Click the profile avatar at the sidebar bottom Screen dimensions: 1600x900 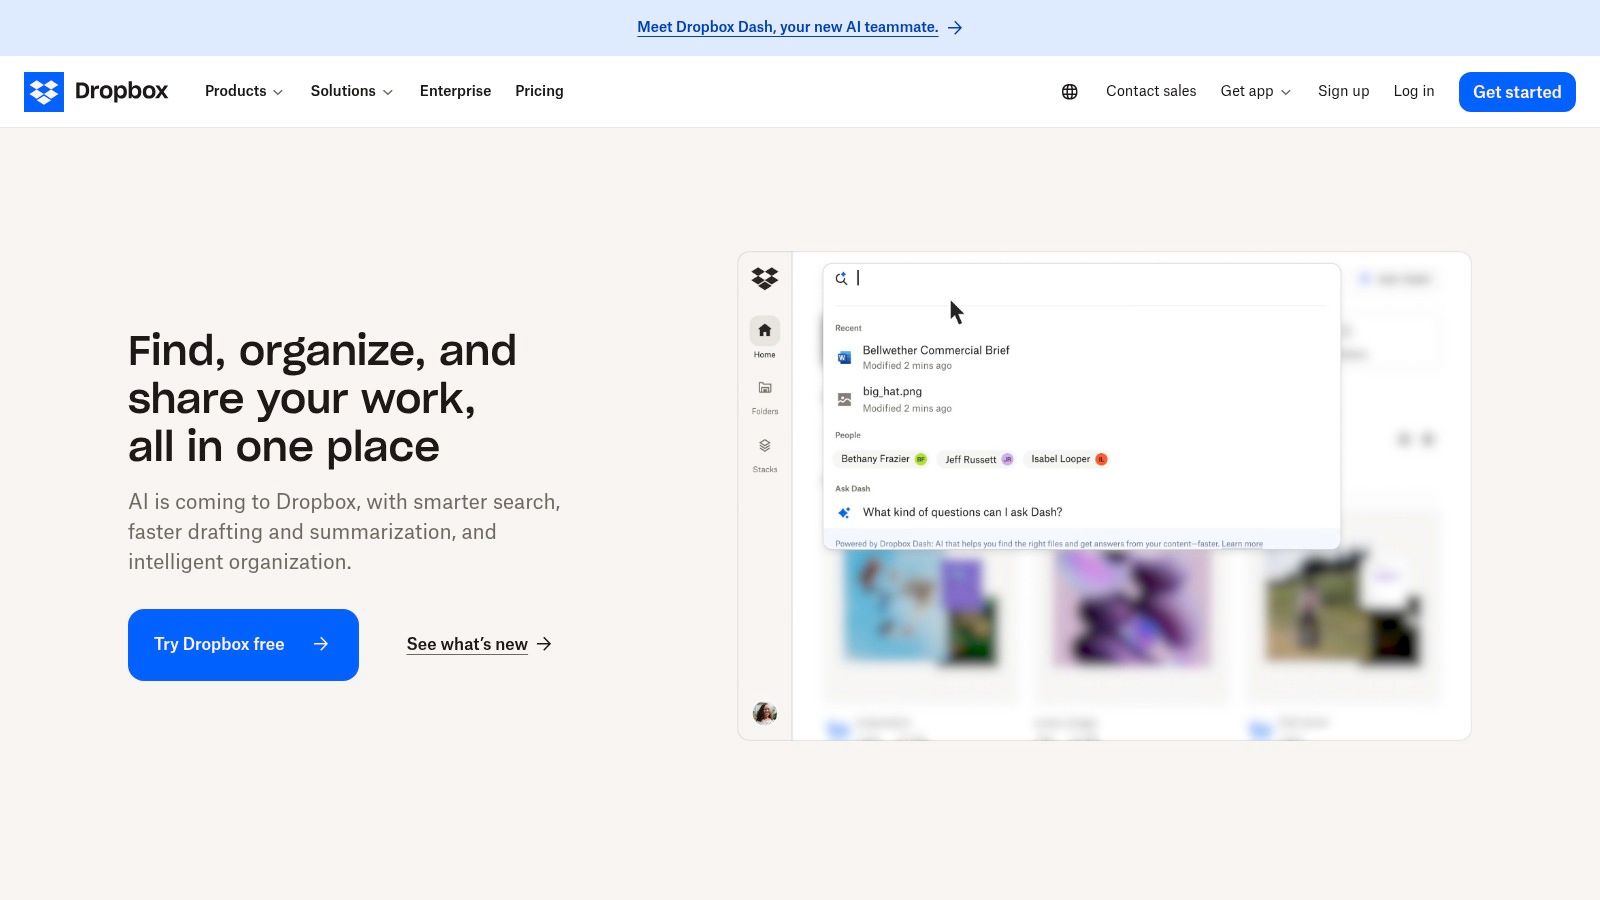(x=764, y=712)
